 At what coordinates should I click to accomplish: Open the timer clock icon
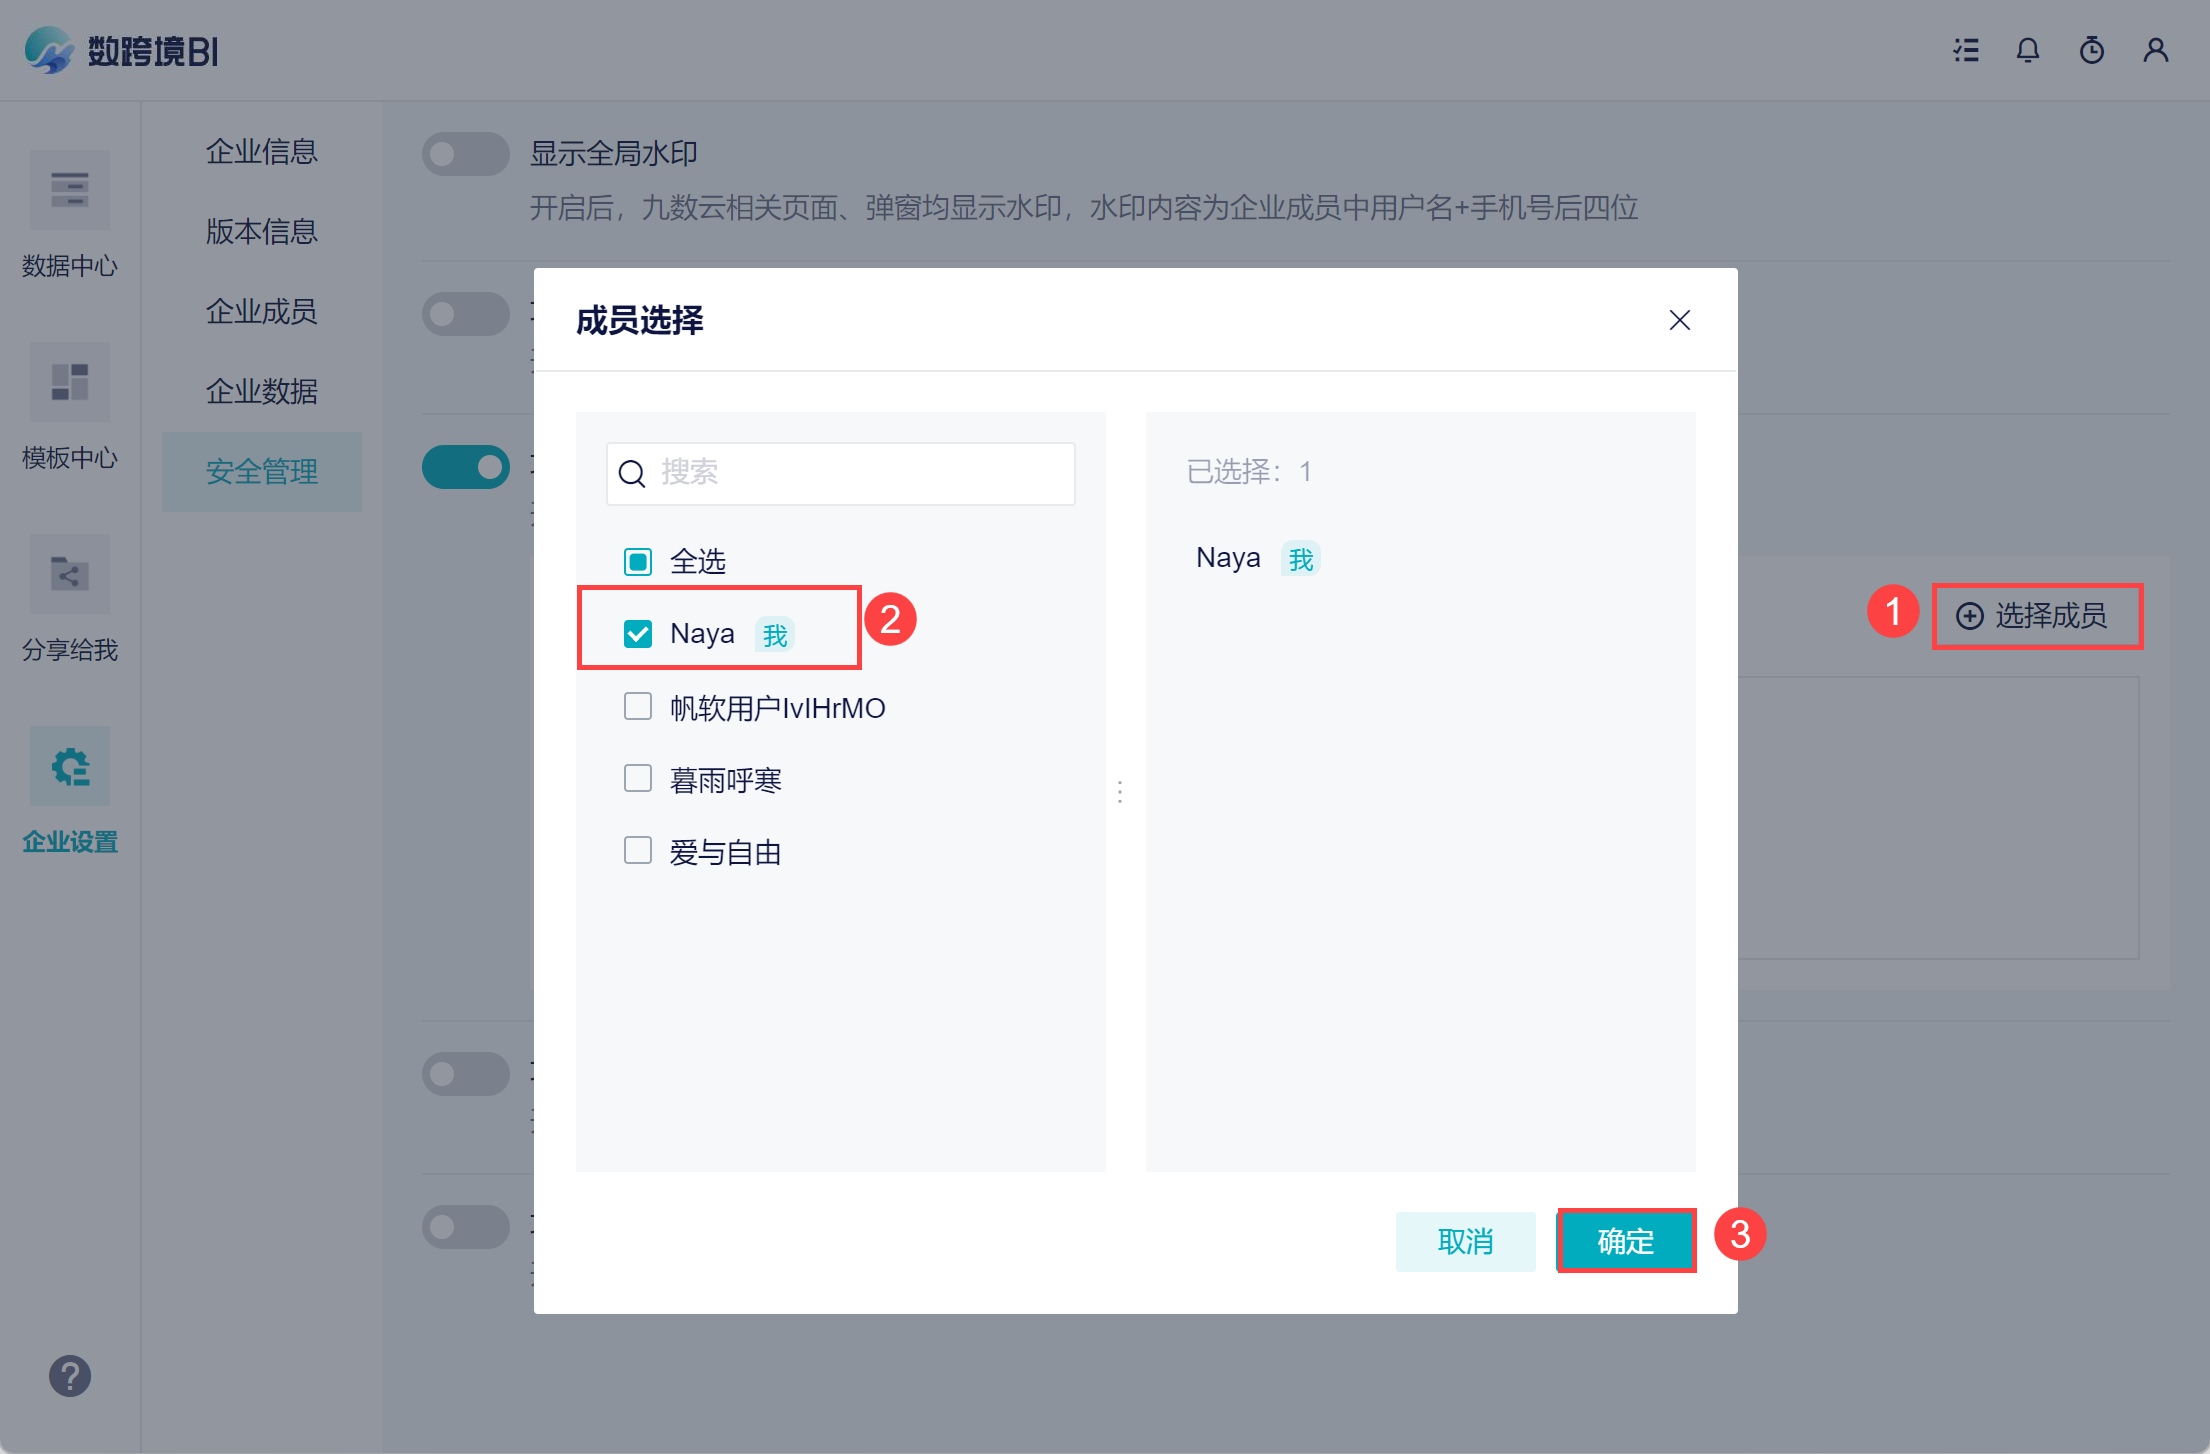coord(2092,50)
